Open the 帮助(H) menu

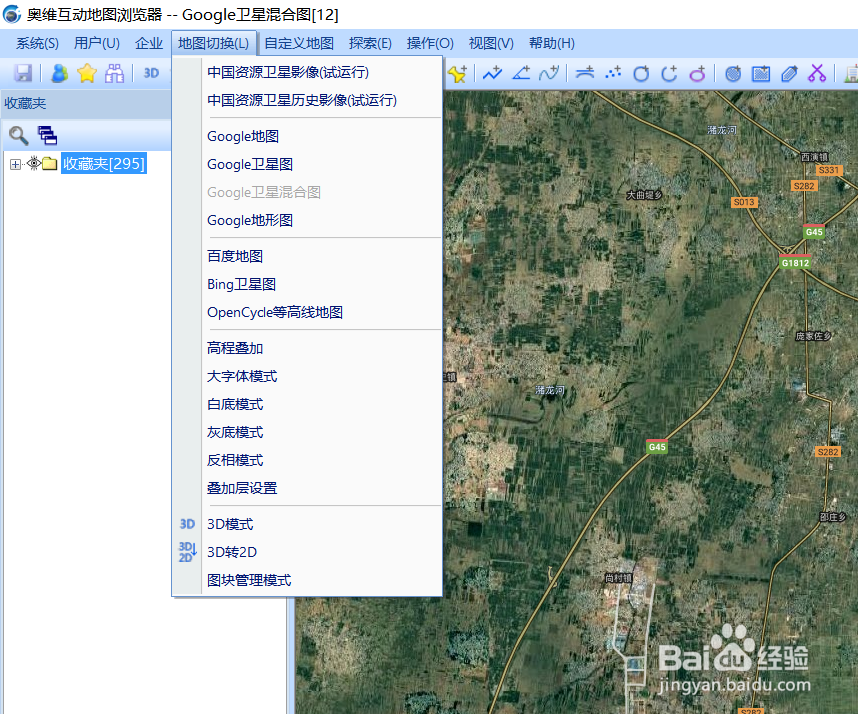click(552, 43)
